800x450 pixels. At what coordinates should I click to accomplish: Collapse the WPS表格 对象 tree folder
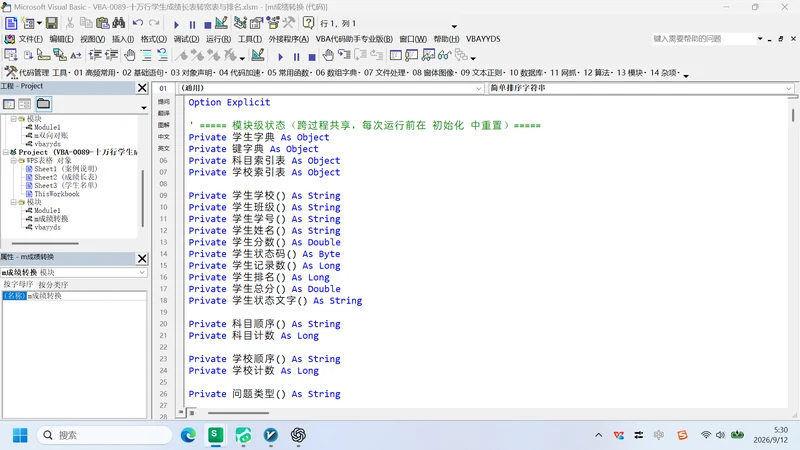coord(14,160)
